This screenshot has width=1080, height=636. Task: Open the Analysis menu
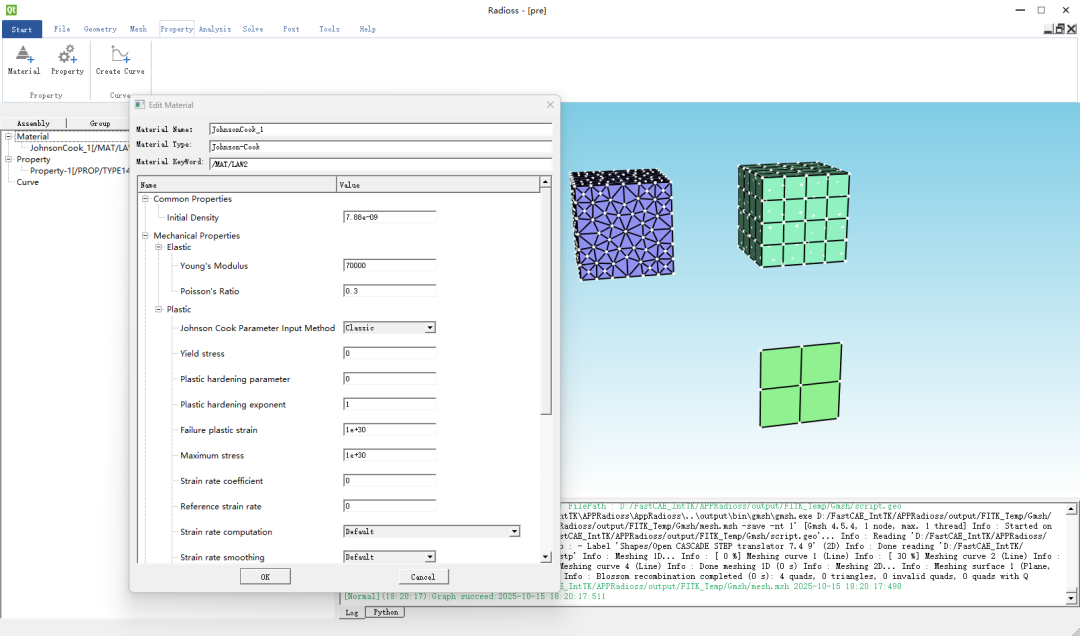(x=215, y=29)
